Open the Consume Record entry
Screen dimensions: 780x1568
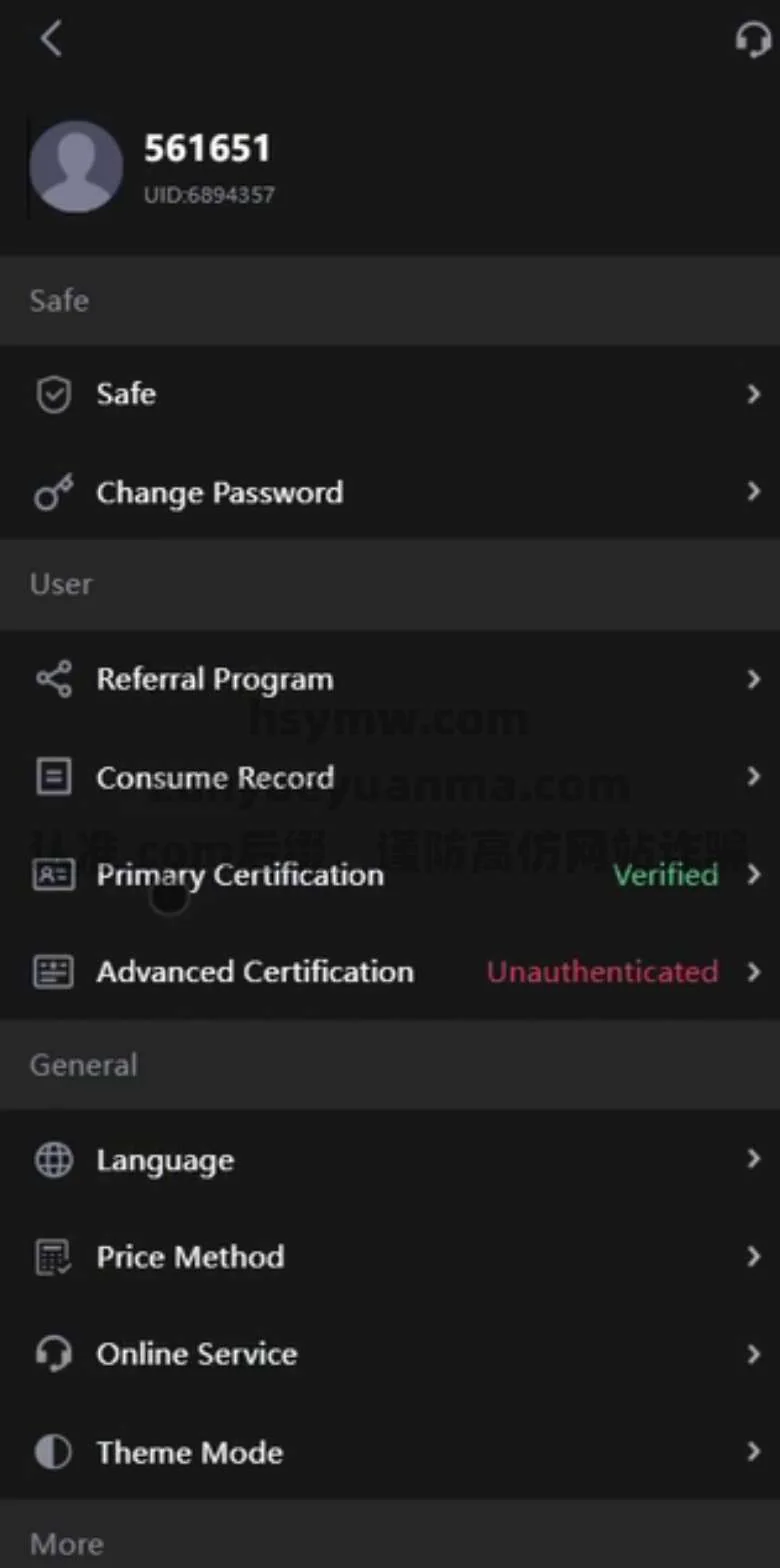(x=215, y=778)
